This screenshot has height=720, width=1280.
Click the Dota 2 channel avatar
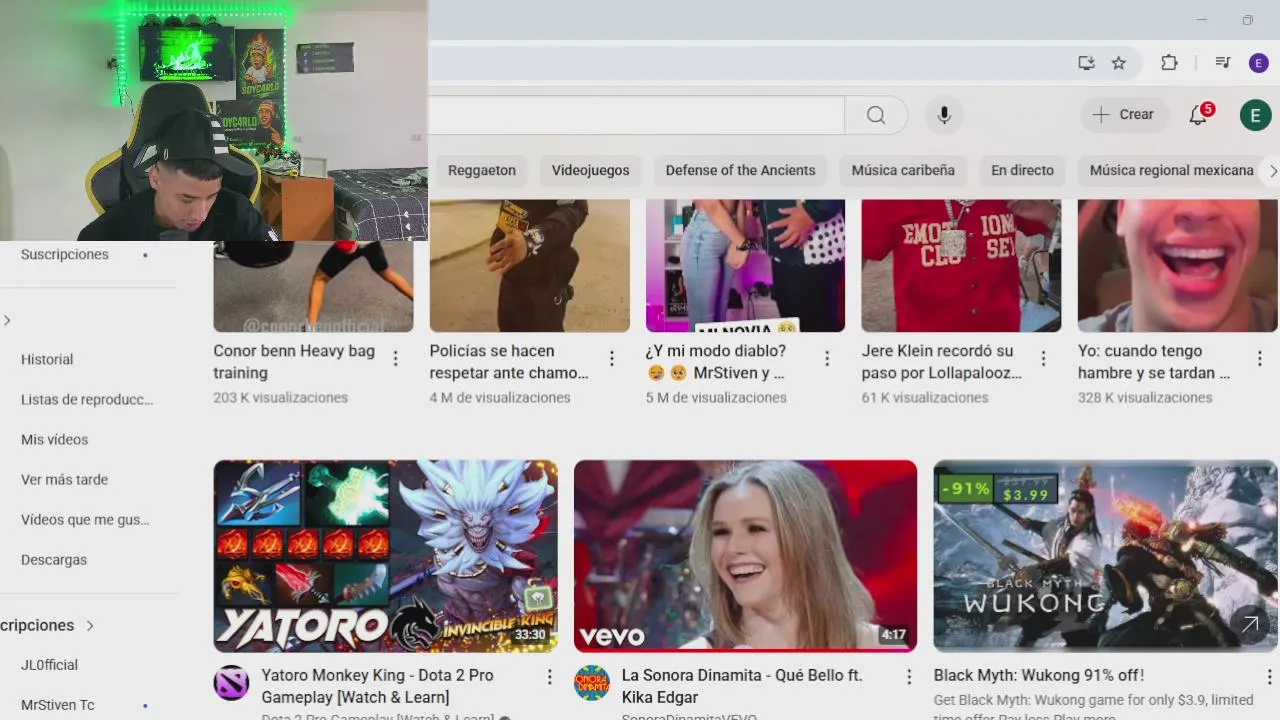click(231, 682)
